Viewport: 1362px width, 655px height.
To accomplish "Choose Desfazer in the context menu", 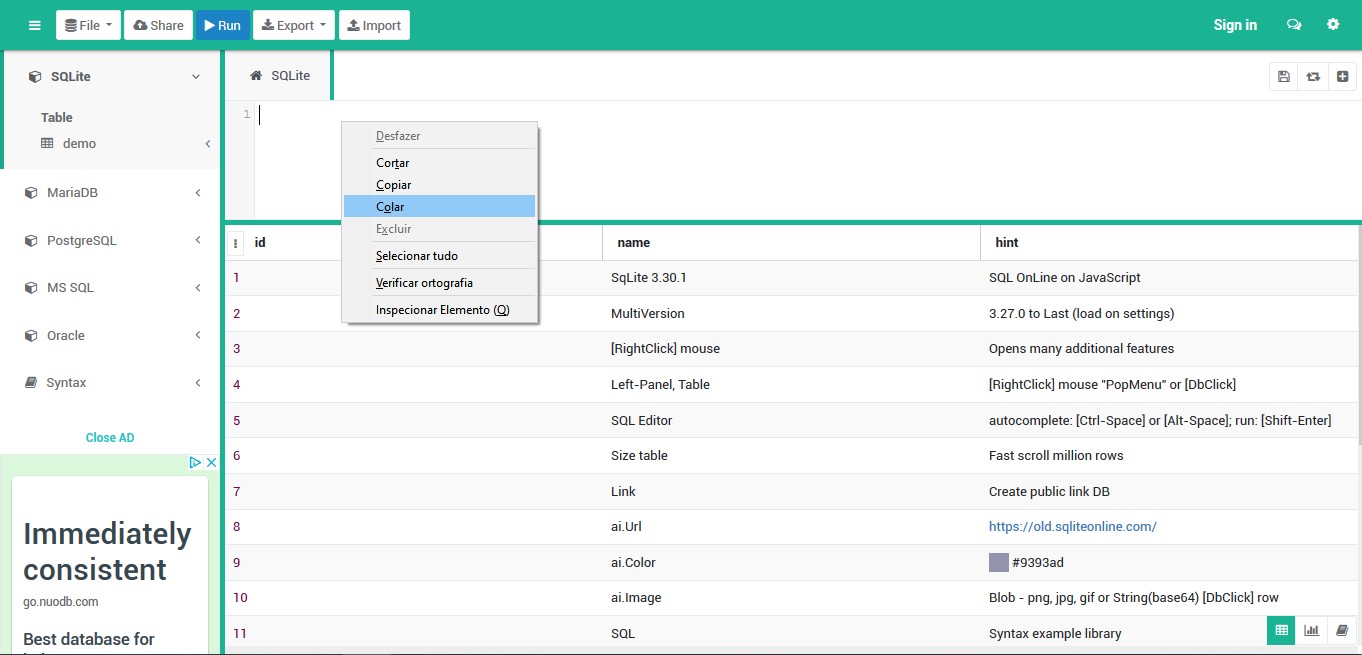I will [439, 136].
